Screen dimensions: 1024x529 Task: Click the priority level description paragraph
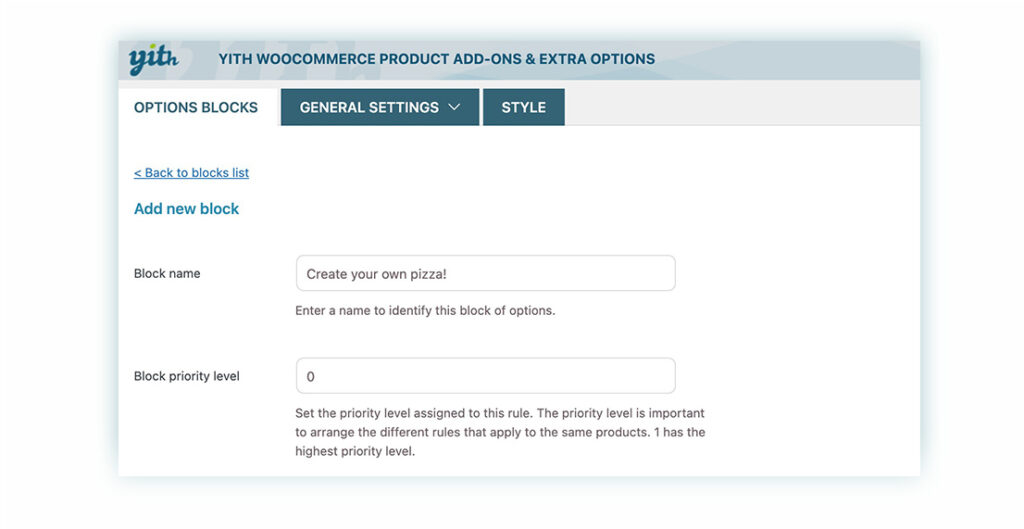[500, 432]
